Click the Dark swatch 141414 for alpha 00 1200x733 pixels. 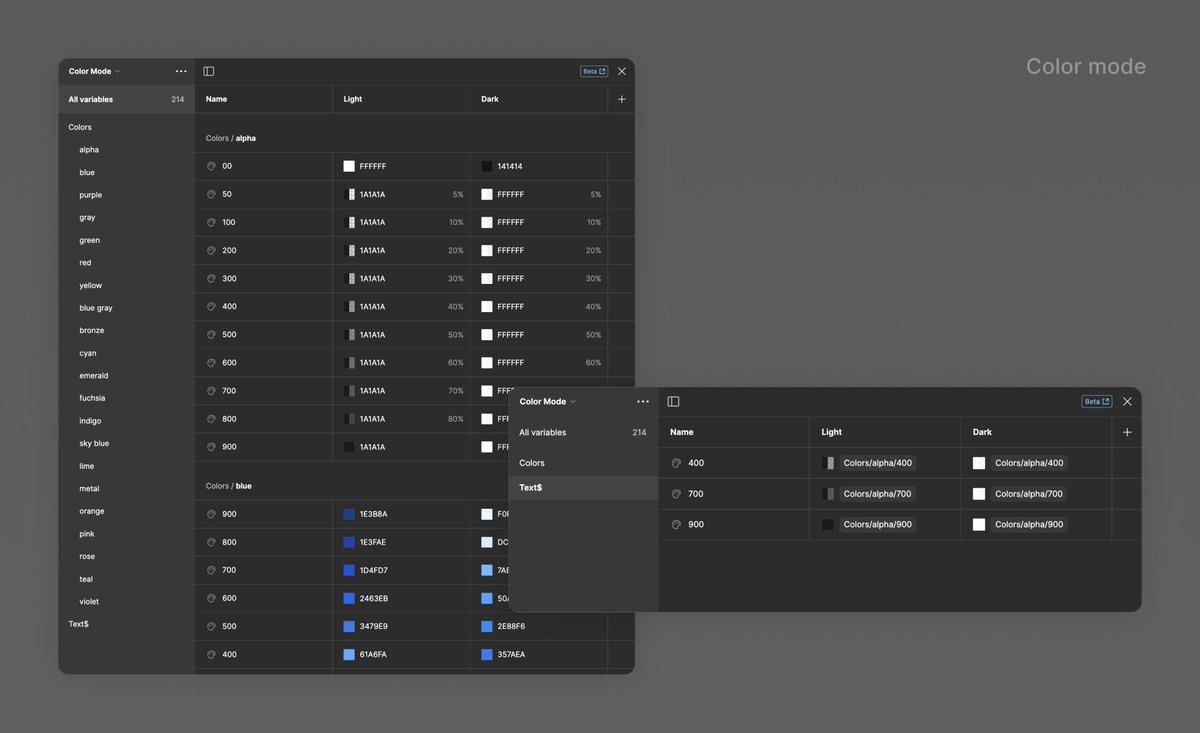point(487,166)
